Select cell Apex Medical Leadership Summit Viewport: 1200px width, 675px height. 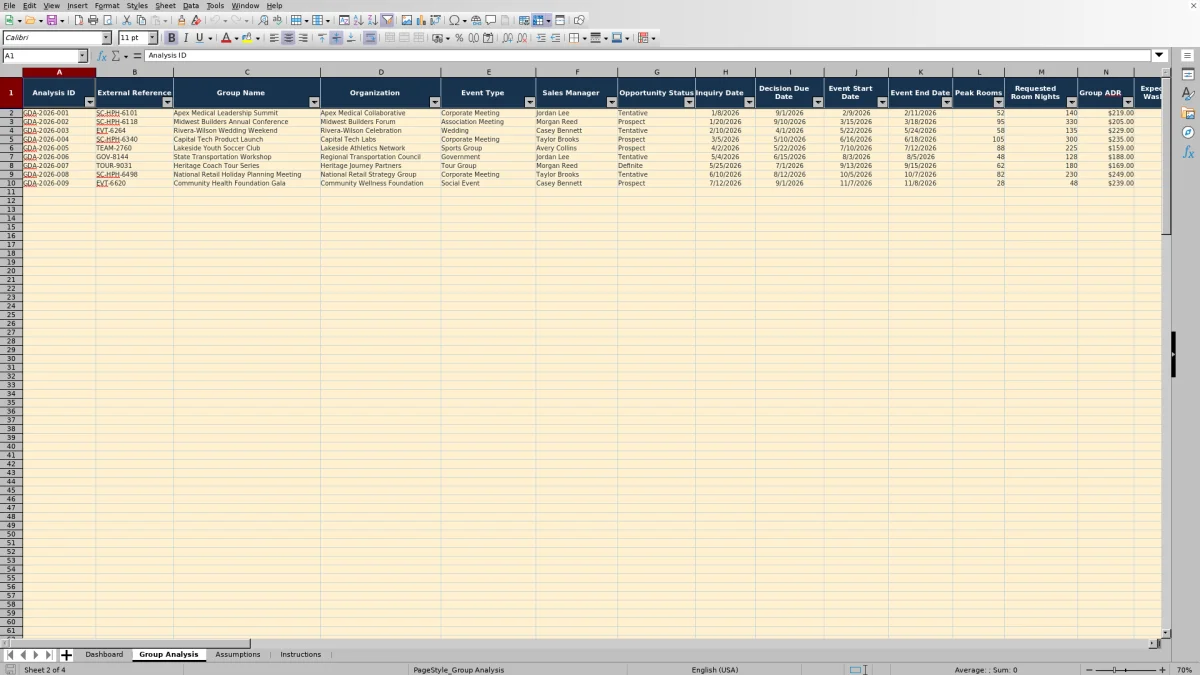pyautogui.click(x=247, y=113)
